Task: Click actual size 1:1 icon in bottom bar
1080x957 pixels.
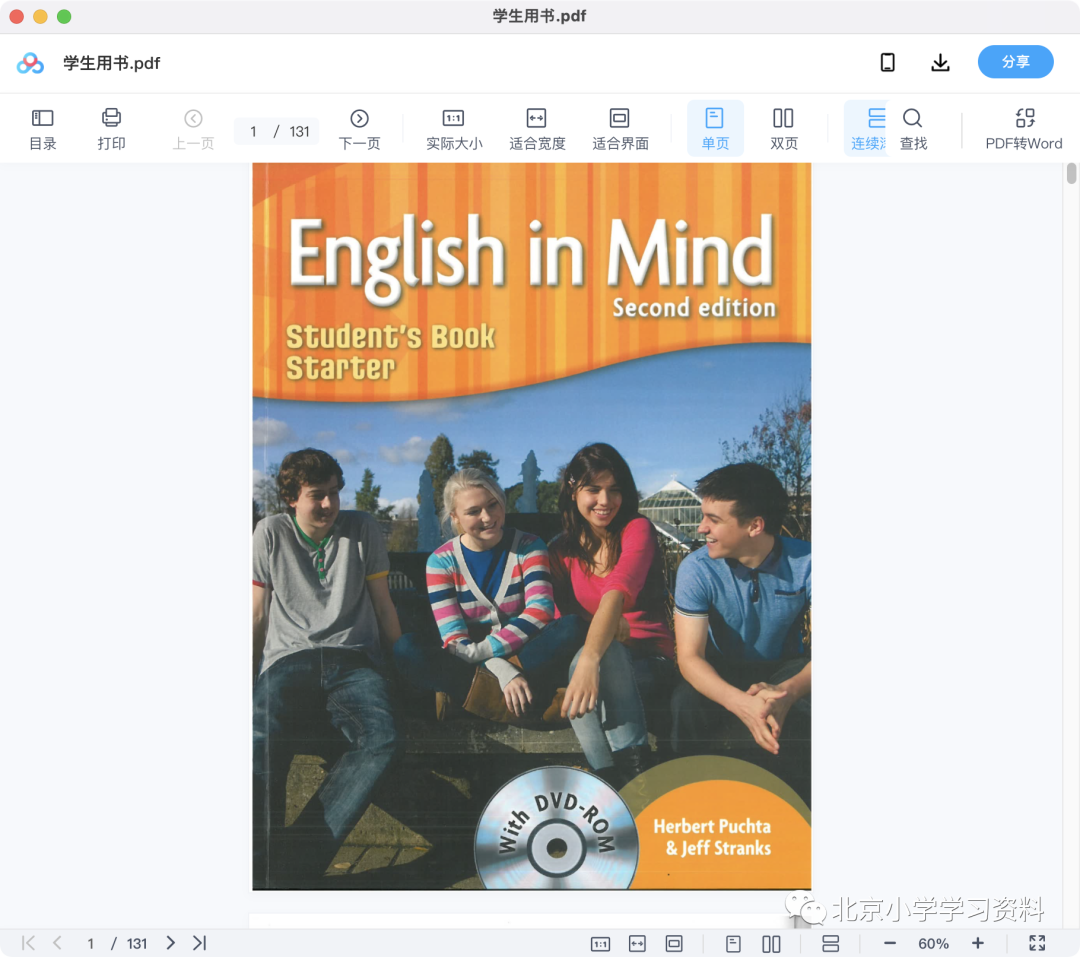Action: tap(601, 944)
